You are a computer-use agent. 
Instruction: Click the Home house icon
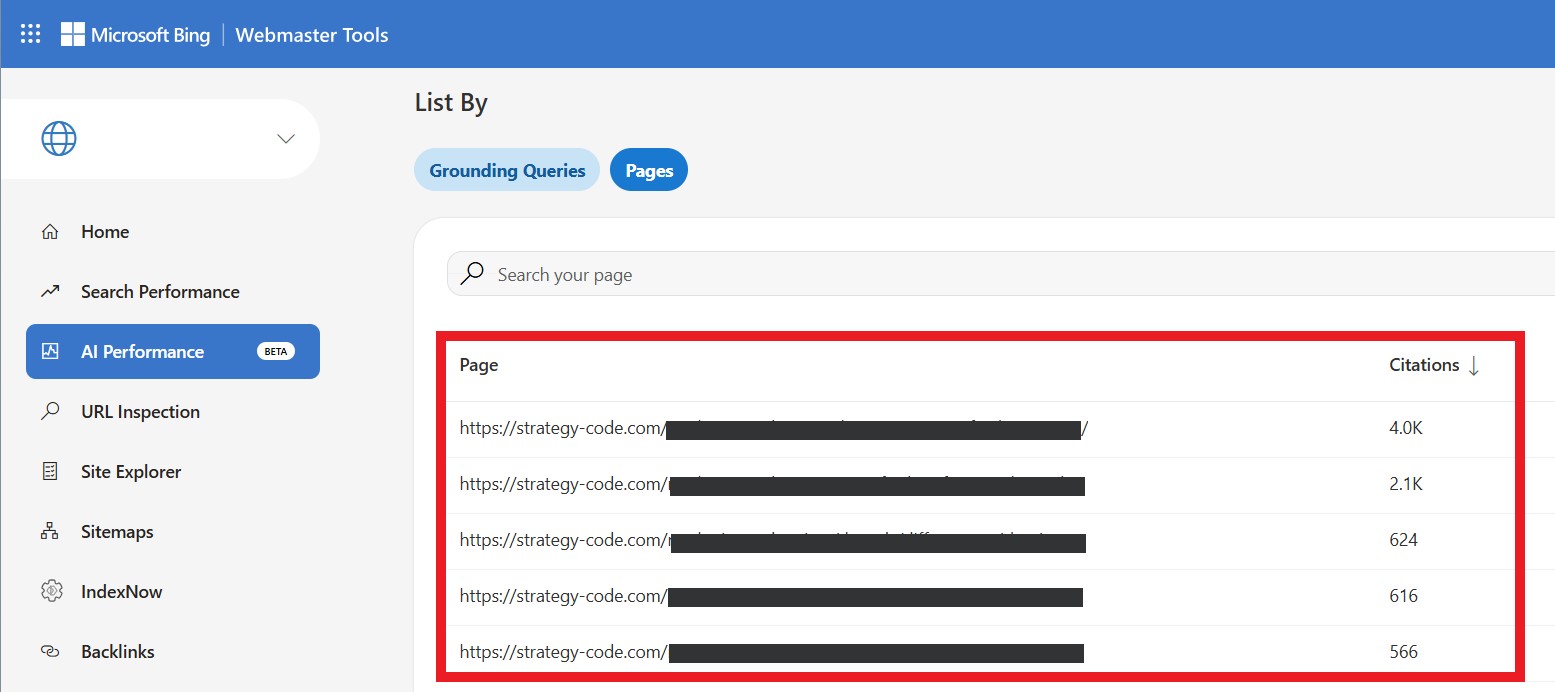click(49, 232)
